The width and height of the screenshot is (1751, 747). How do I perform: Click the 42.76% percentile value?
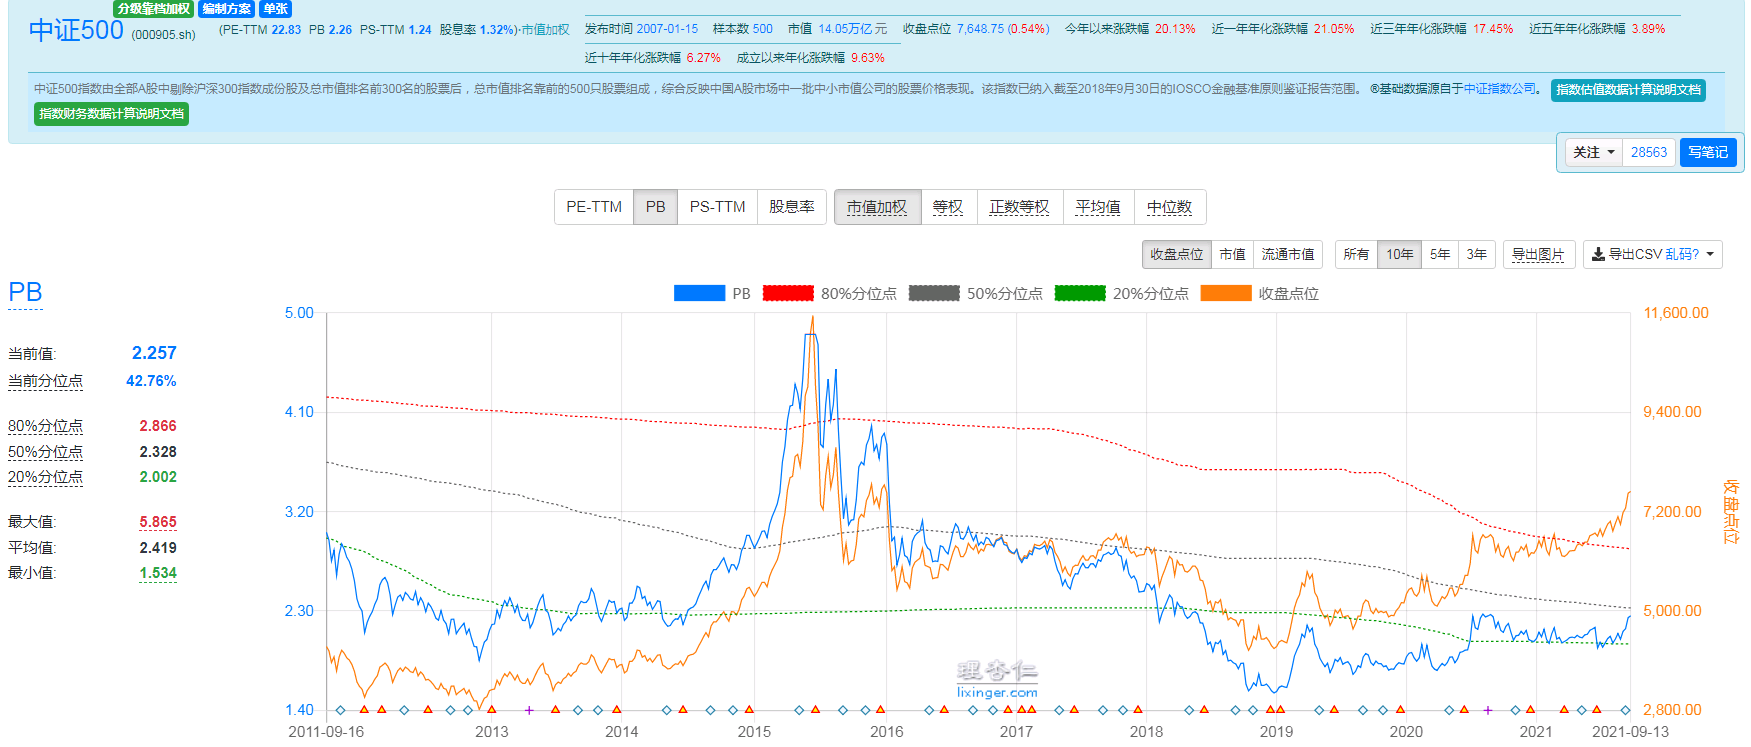pos(151,381)
